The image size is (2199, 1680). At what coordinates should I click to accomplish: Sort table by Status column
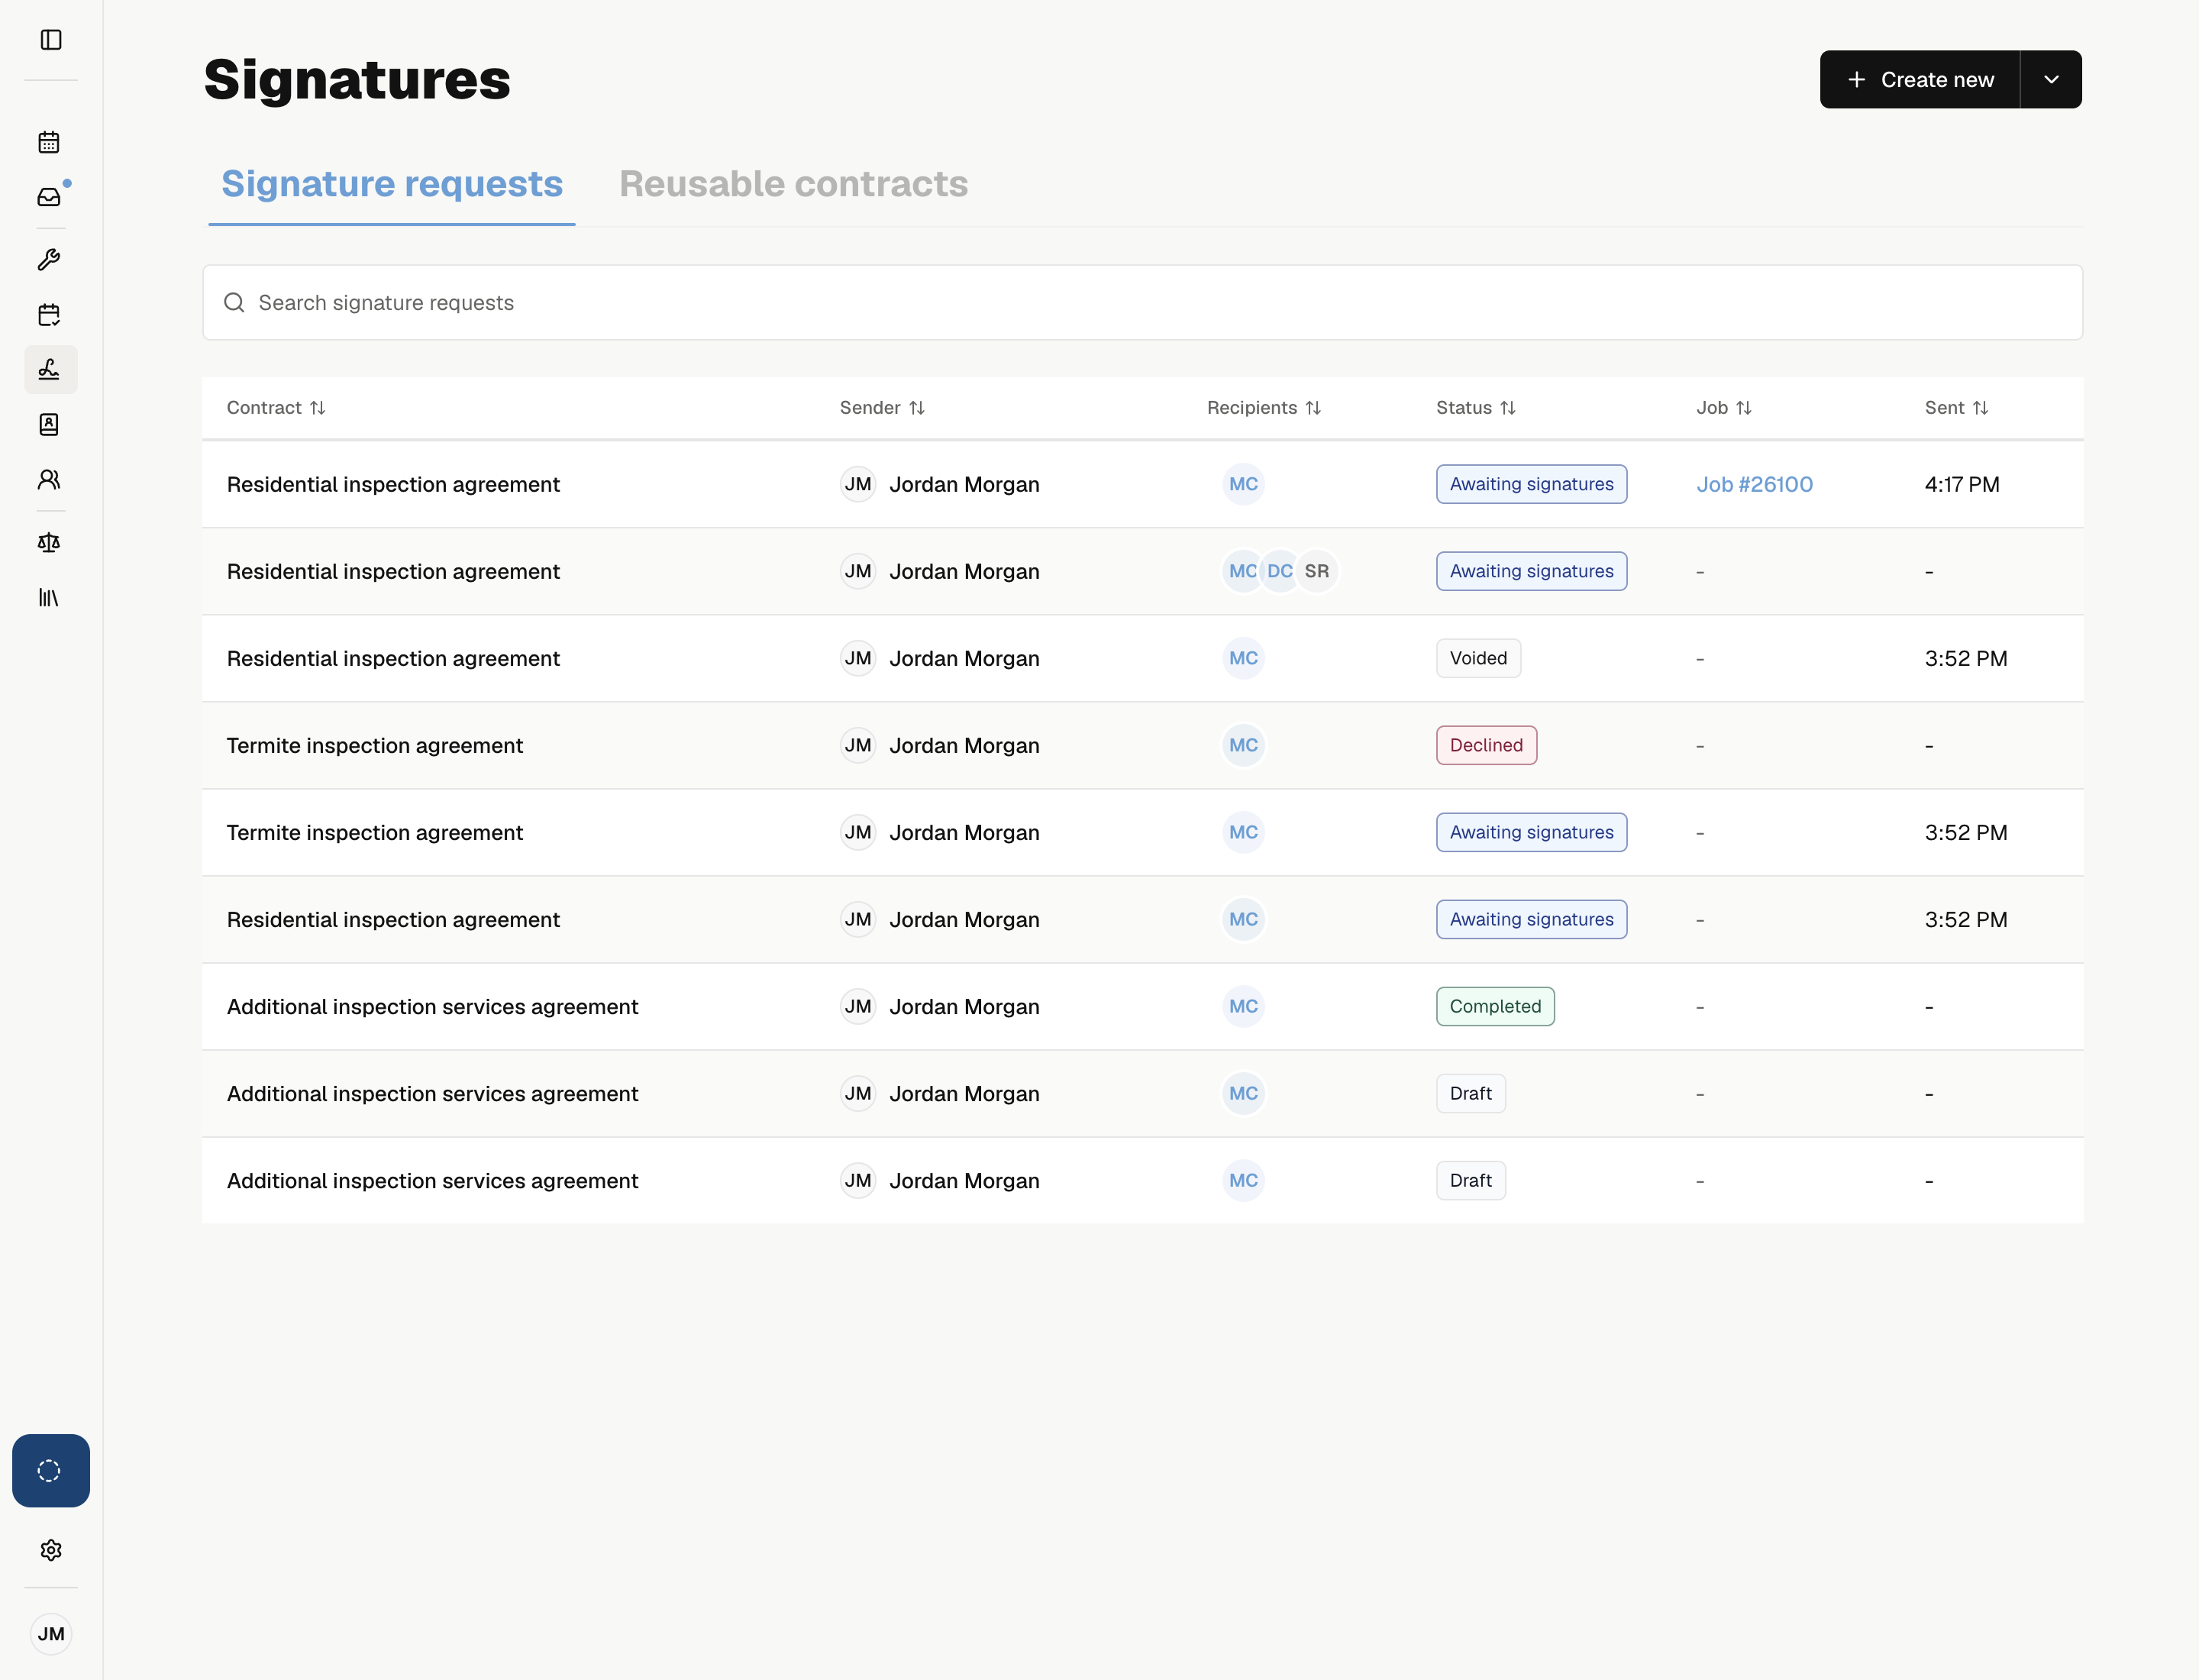(x=1476, y=408)
